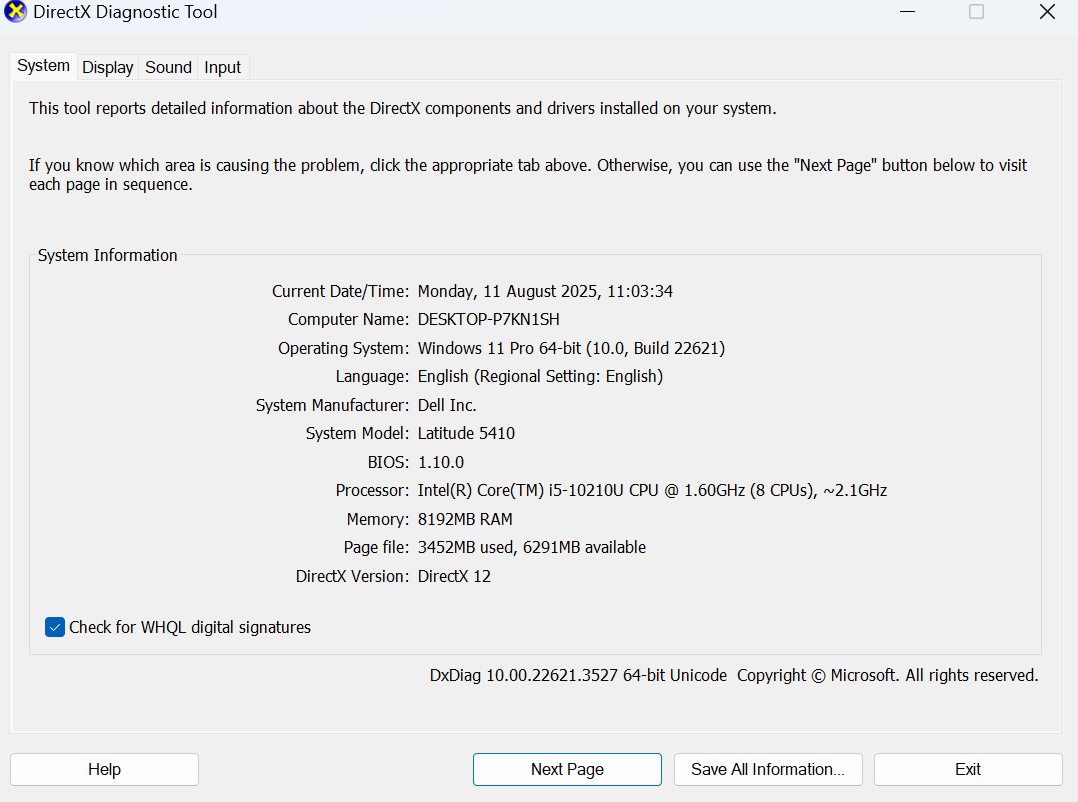This screenshot has height=802, width=1078.
Task: Close the DirectX Diagnostic Tool window
Action: coord(1047,12)
